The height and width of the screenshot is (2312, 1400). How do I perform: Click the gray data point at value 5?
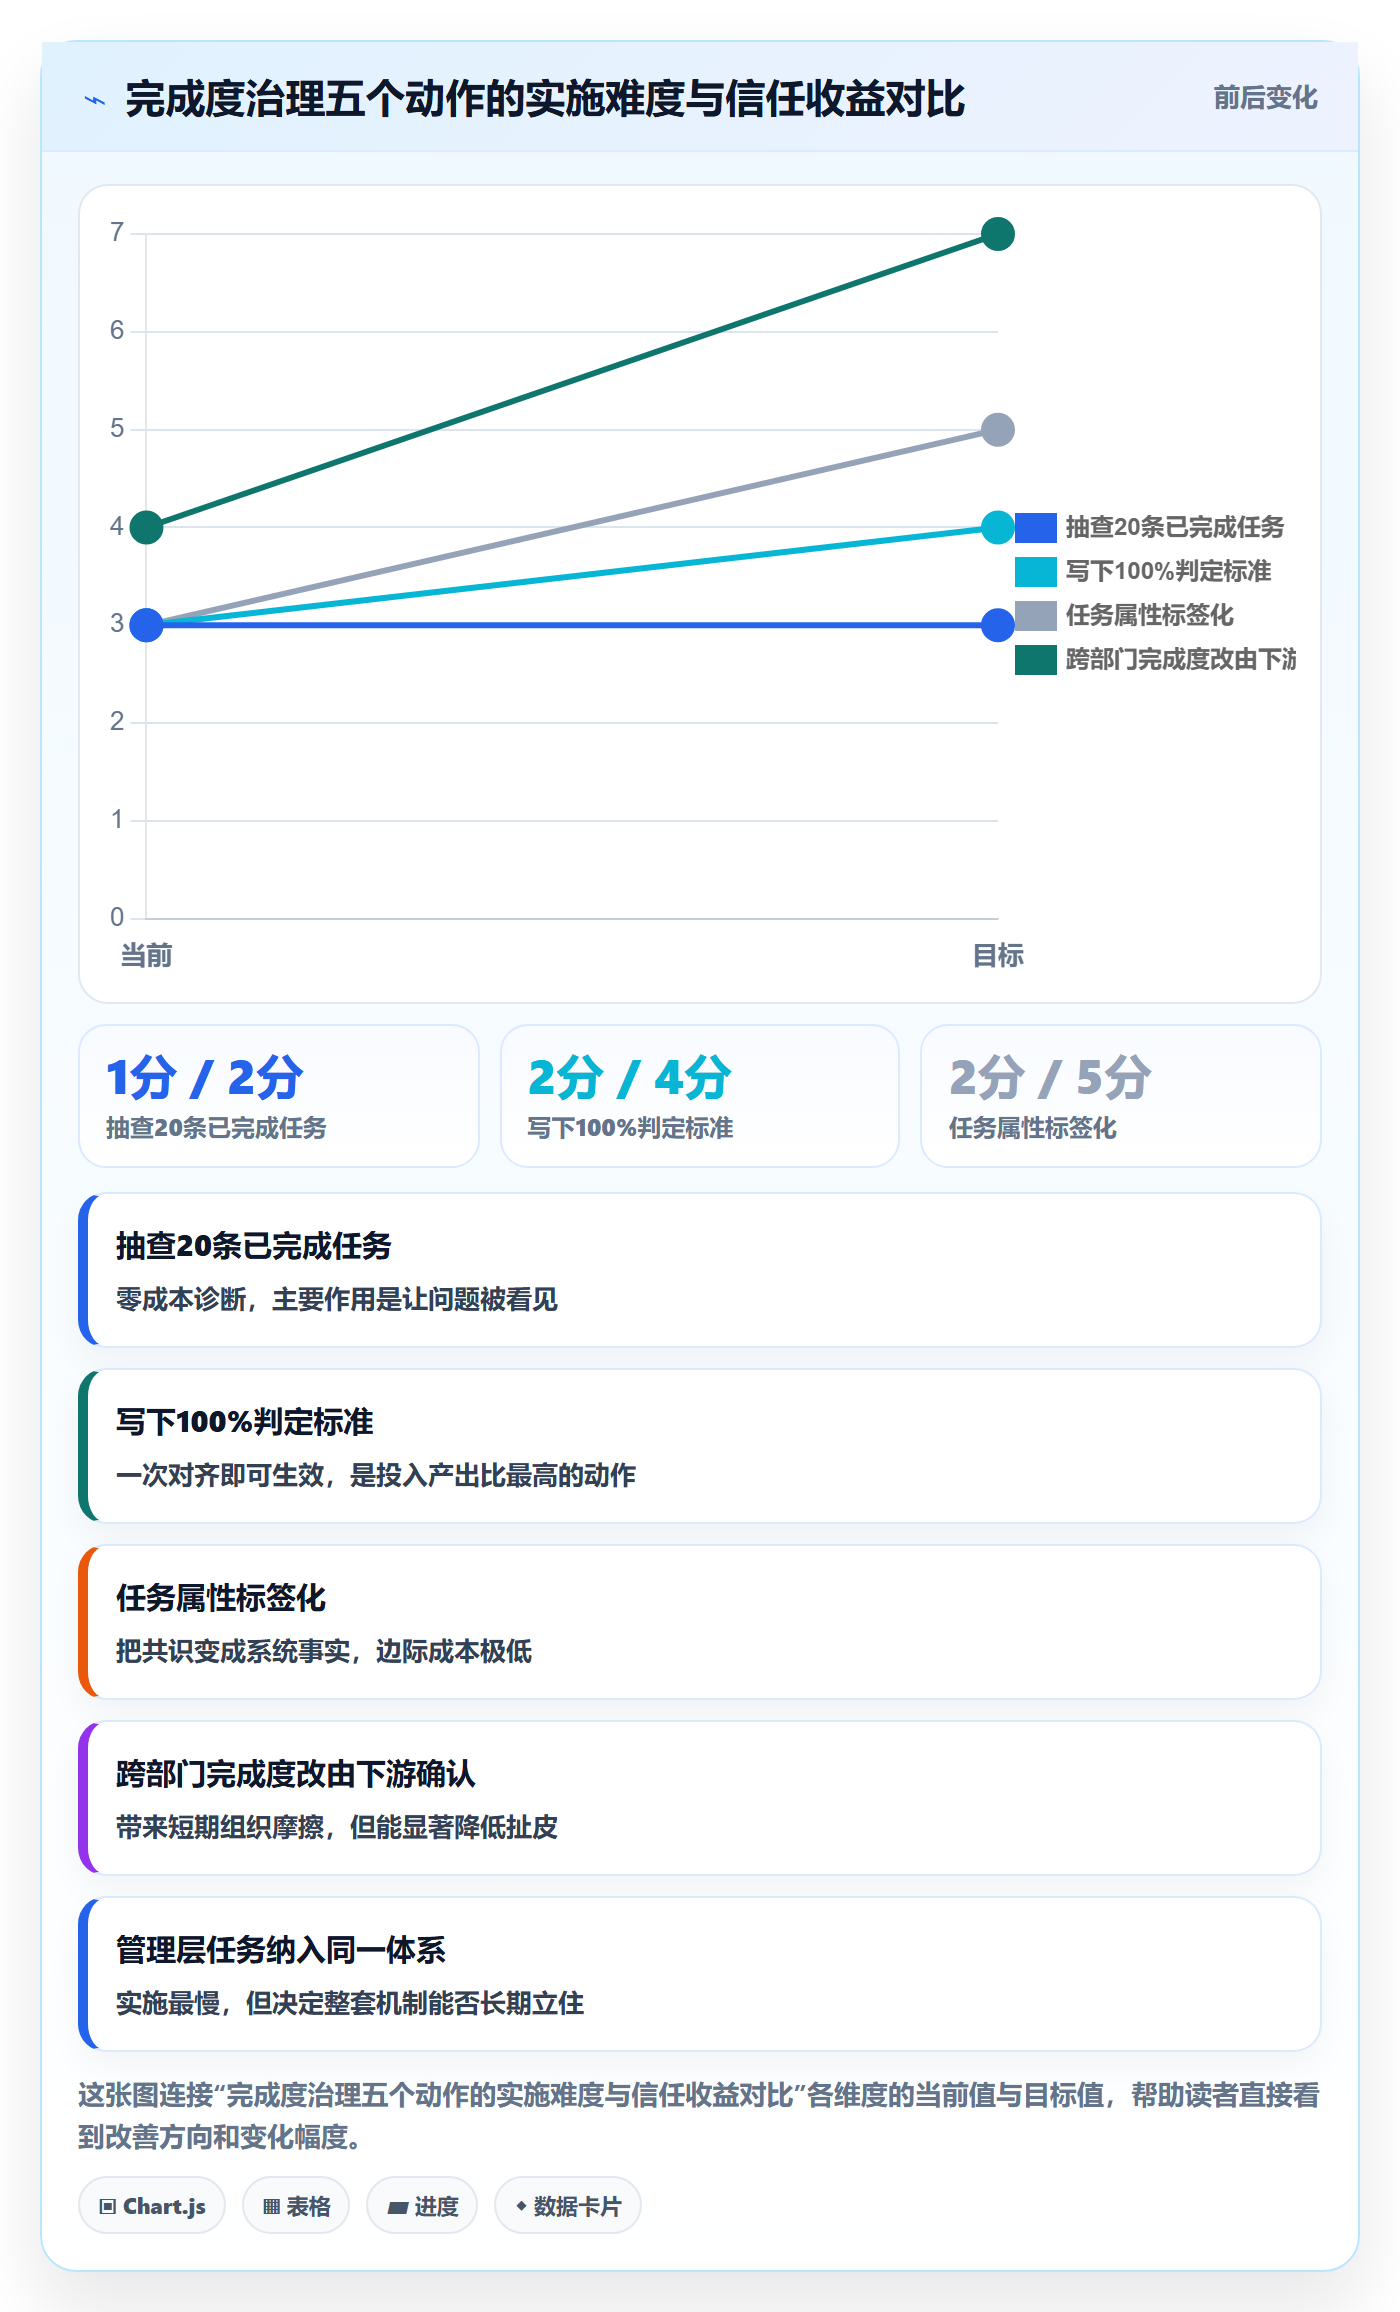(998, 430)
